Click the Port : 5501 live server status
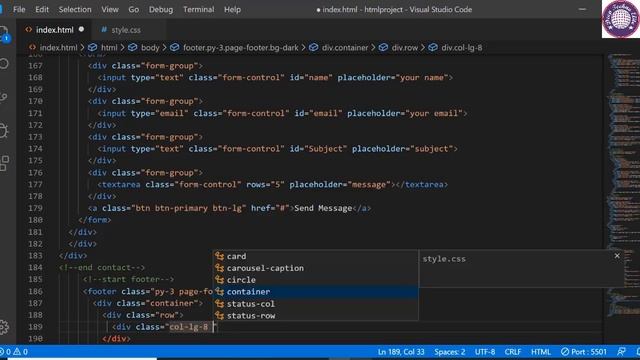640x360 pixels. pos(584,352)
